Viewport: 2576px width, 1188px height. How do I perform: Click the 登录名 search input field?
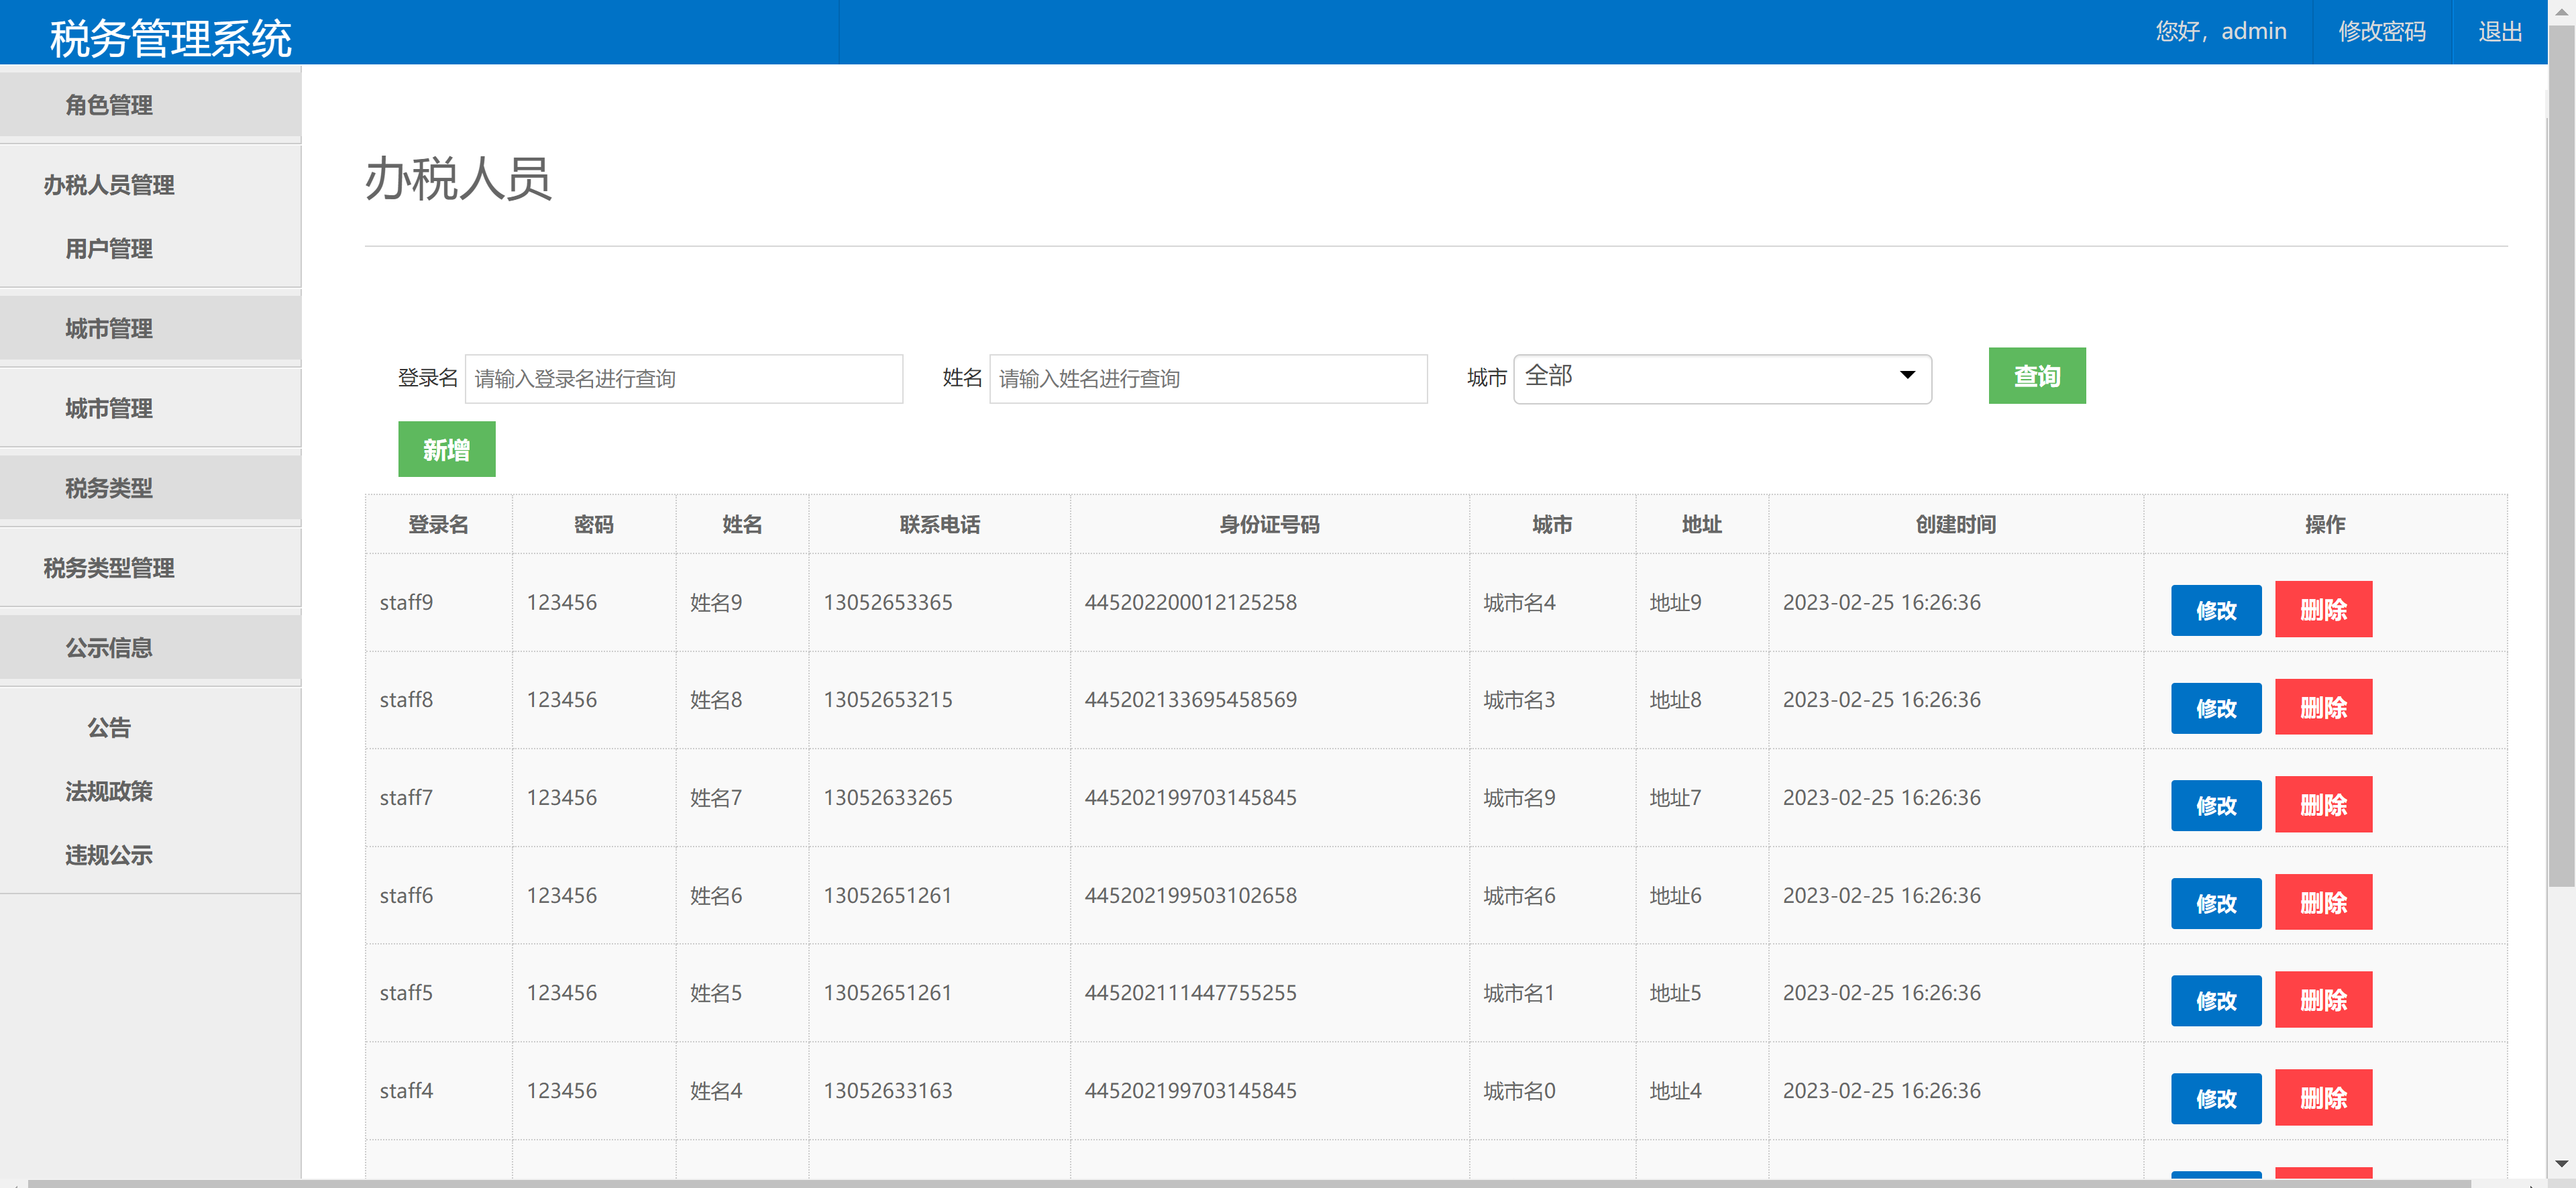(x=684, y=378)
